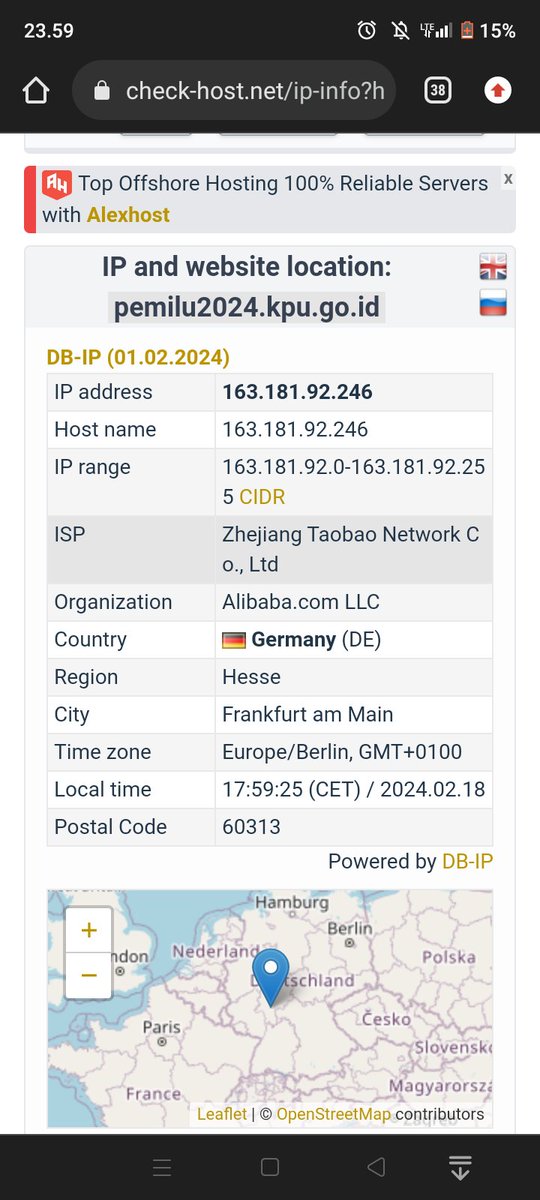The width and height of the screenshot is (540, 1200).
Task: Open the tab switcher showing 38 tabs
Action: tap(437, 91)
